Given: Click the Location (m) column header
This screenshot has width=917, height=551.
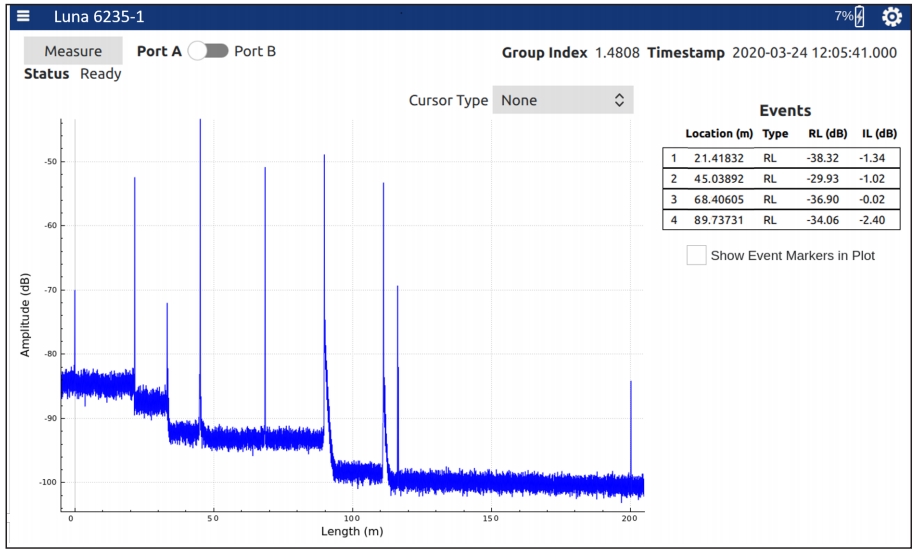Looking at the screenshot, I should (718, 134).
